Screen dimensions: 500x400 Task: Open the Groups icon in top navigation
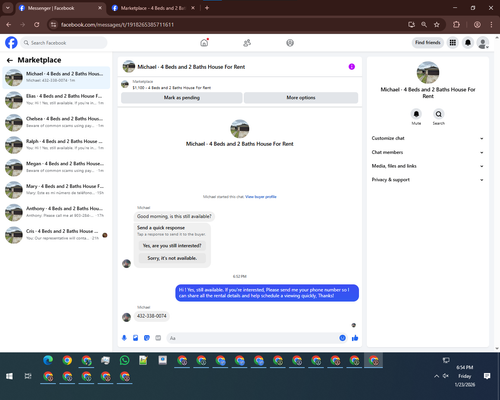[x=290, y=43]
